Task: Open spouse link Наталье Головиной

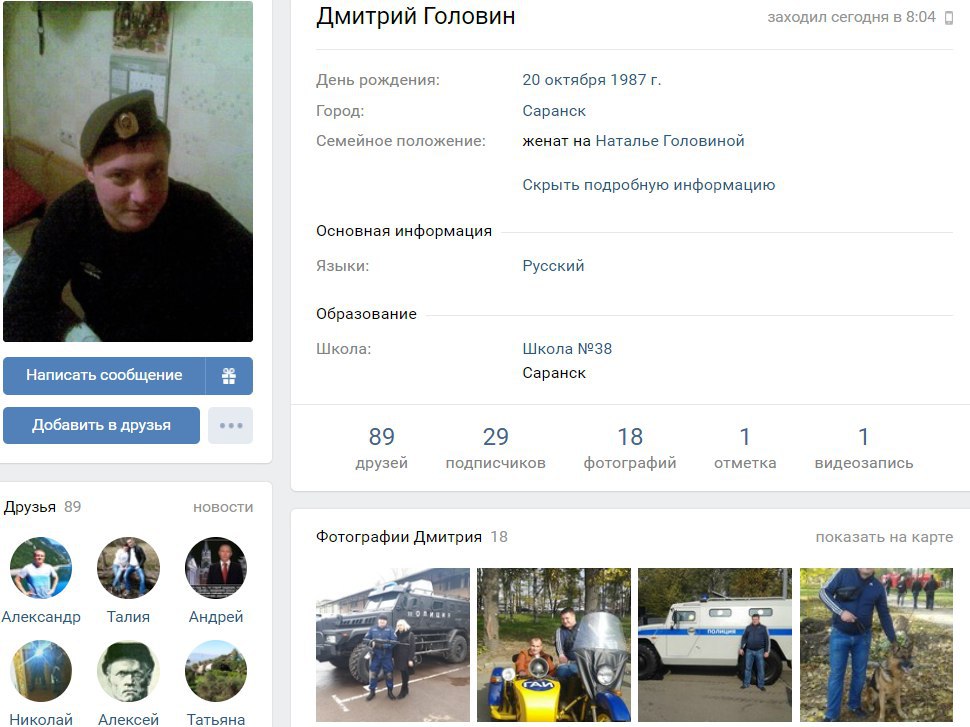Action: tap(669, 141)
